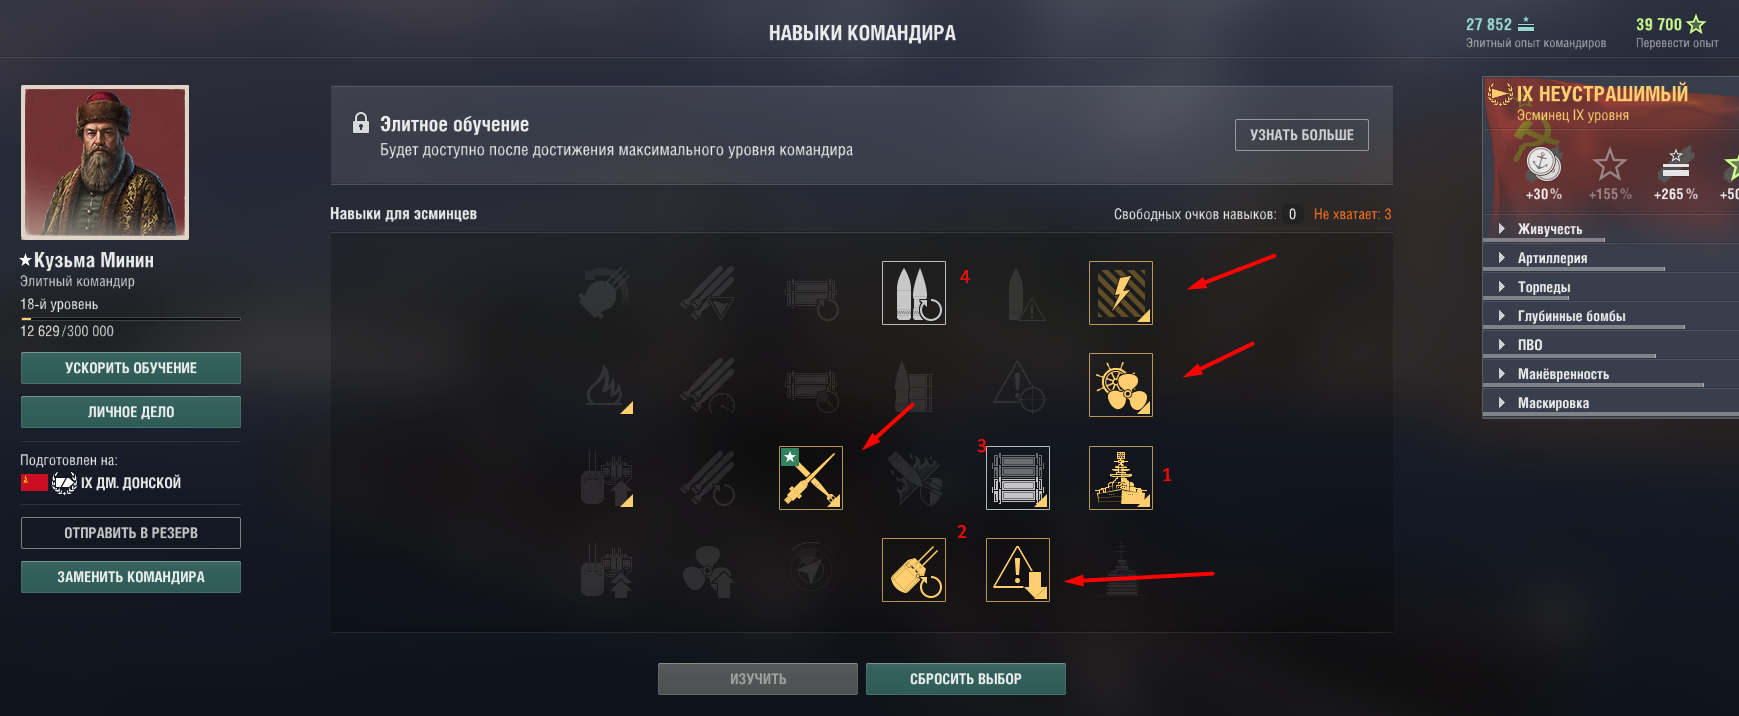Toggle the dimmed propeller with up-arrow skill
The image size is (1739, 716).
point(708,570)
